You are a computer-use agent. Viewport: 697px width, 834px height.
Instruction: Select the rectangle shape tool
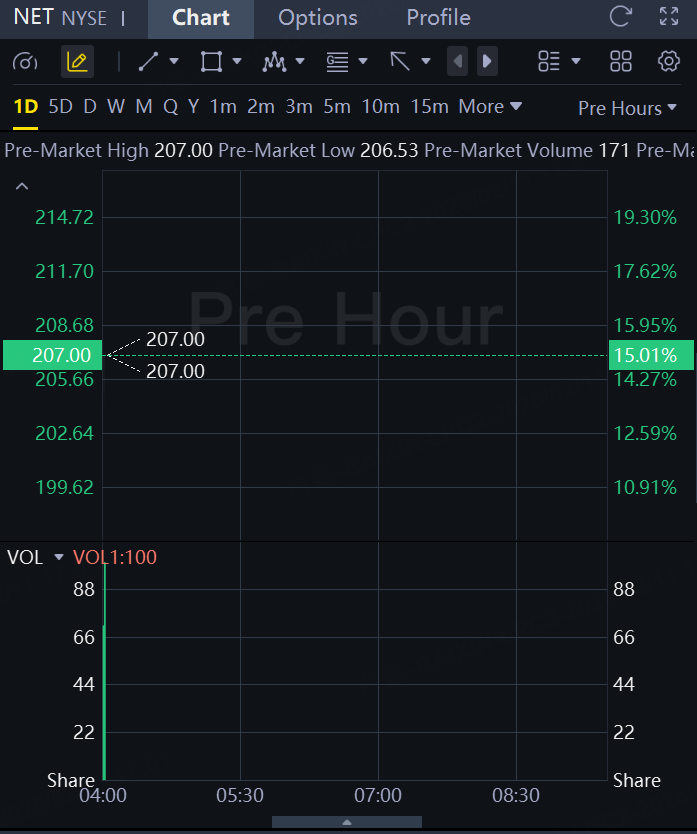coord(211,62)
